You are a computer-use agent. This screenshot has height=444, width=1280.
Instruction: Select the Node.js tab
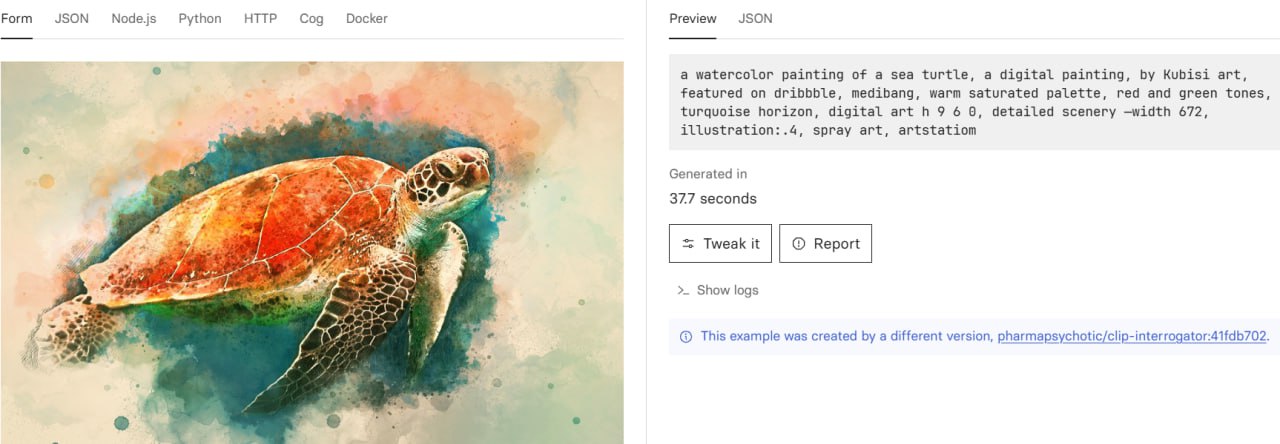tap(134, 18)
